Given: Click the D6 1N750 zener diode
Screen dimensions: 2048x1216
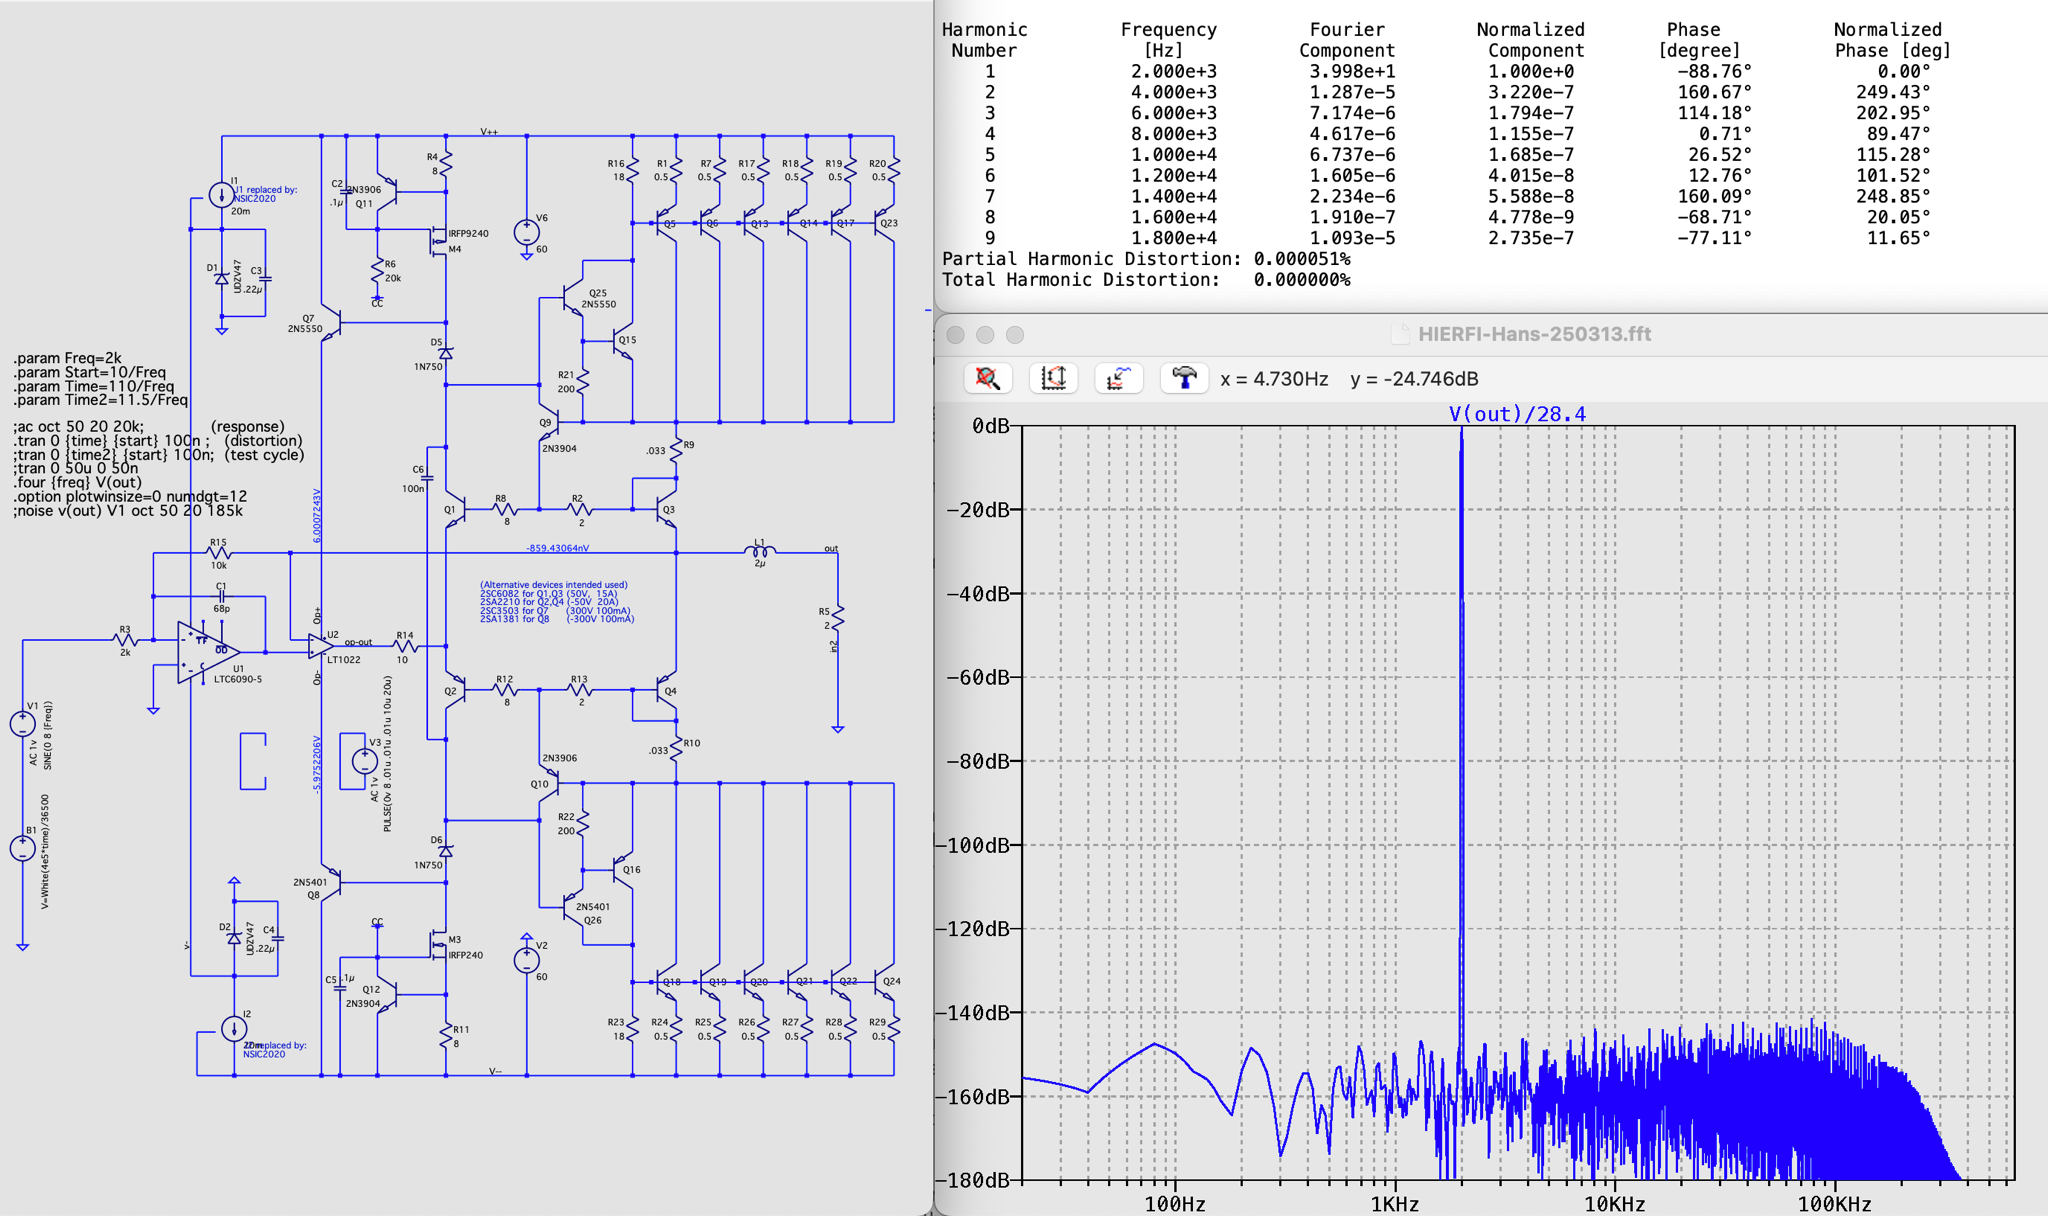Looking at the screenshot, I should (x=446, y=851).
